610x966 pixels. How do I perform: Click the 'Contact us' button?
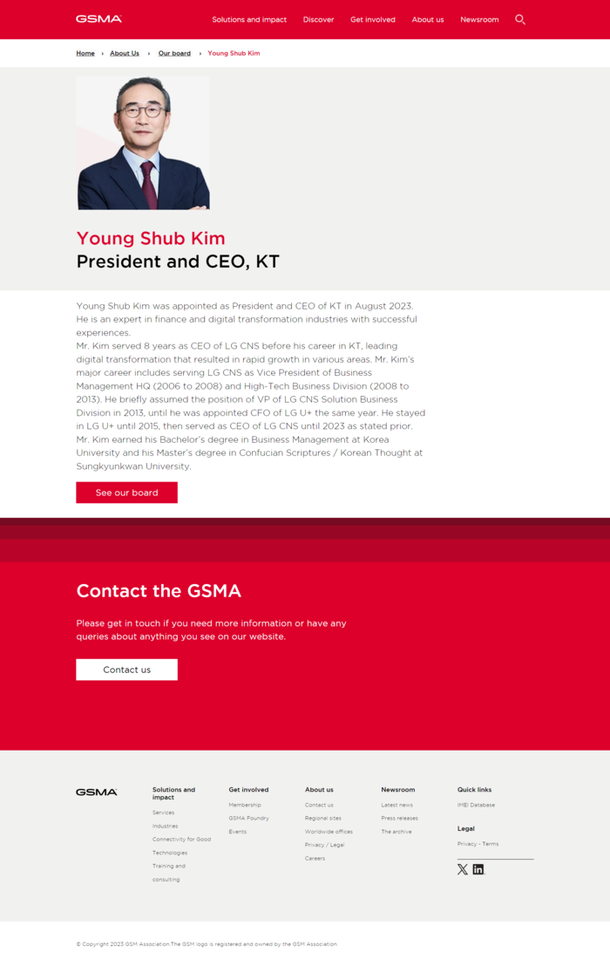tap(126, 669)
